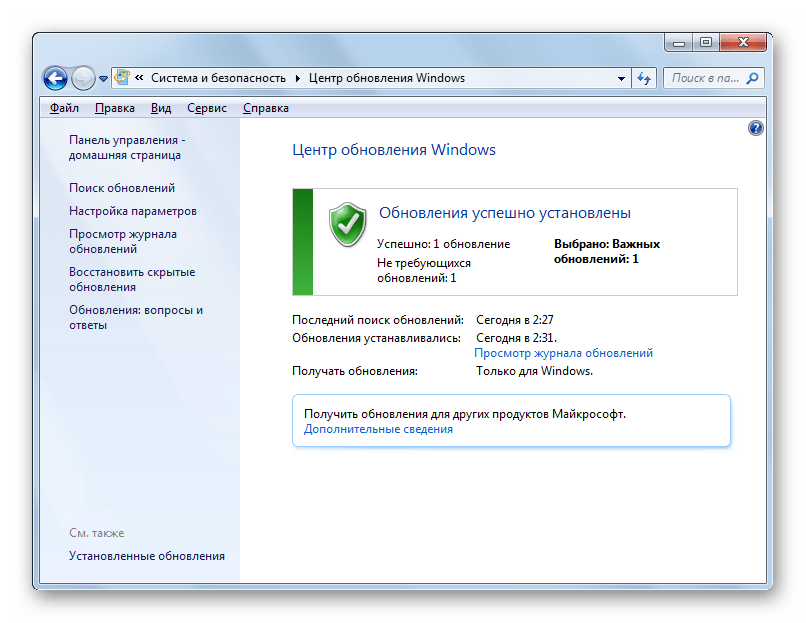Click Выбрано: Важных обновлений: 1 text
The height and width of the screenshot is (623, 806).
(x=607, y=251)
